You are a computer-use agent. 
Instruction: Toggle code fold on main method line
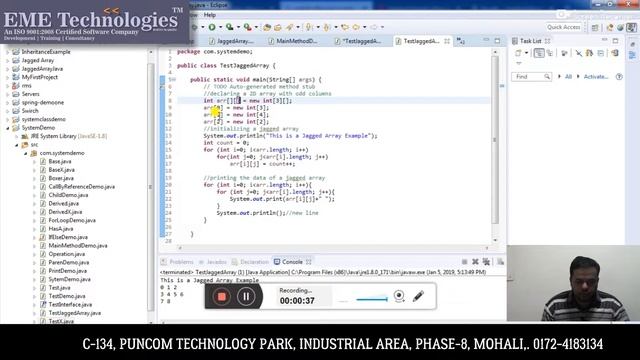(x=174, y=80)
